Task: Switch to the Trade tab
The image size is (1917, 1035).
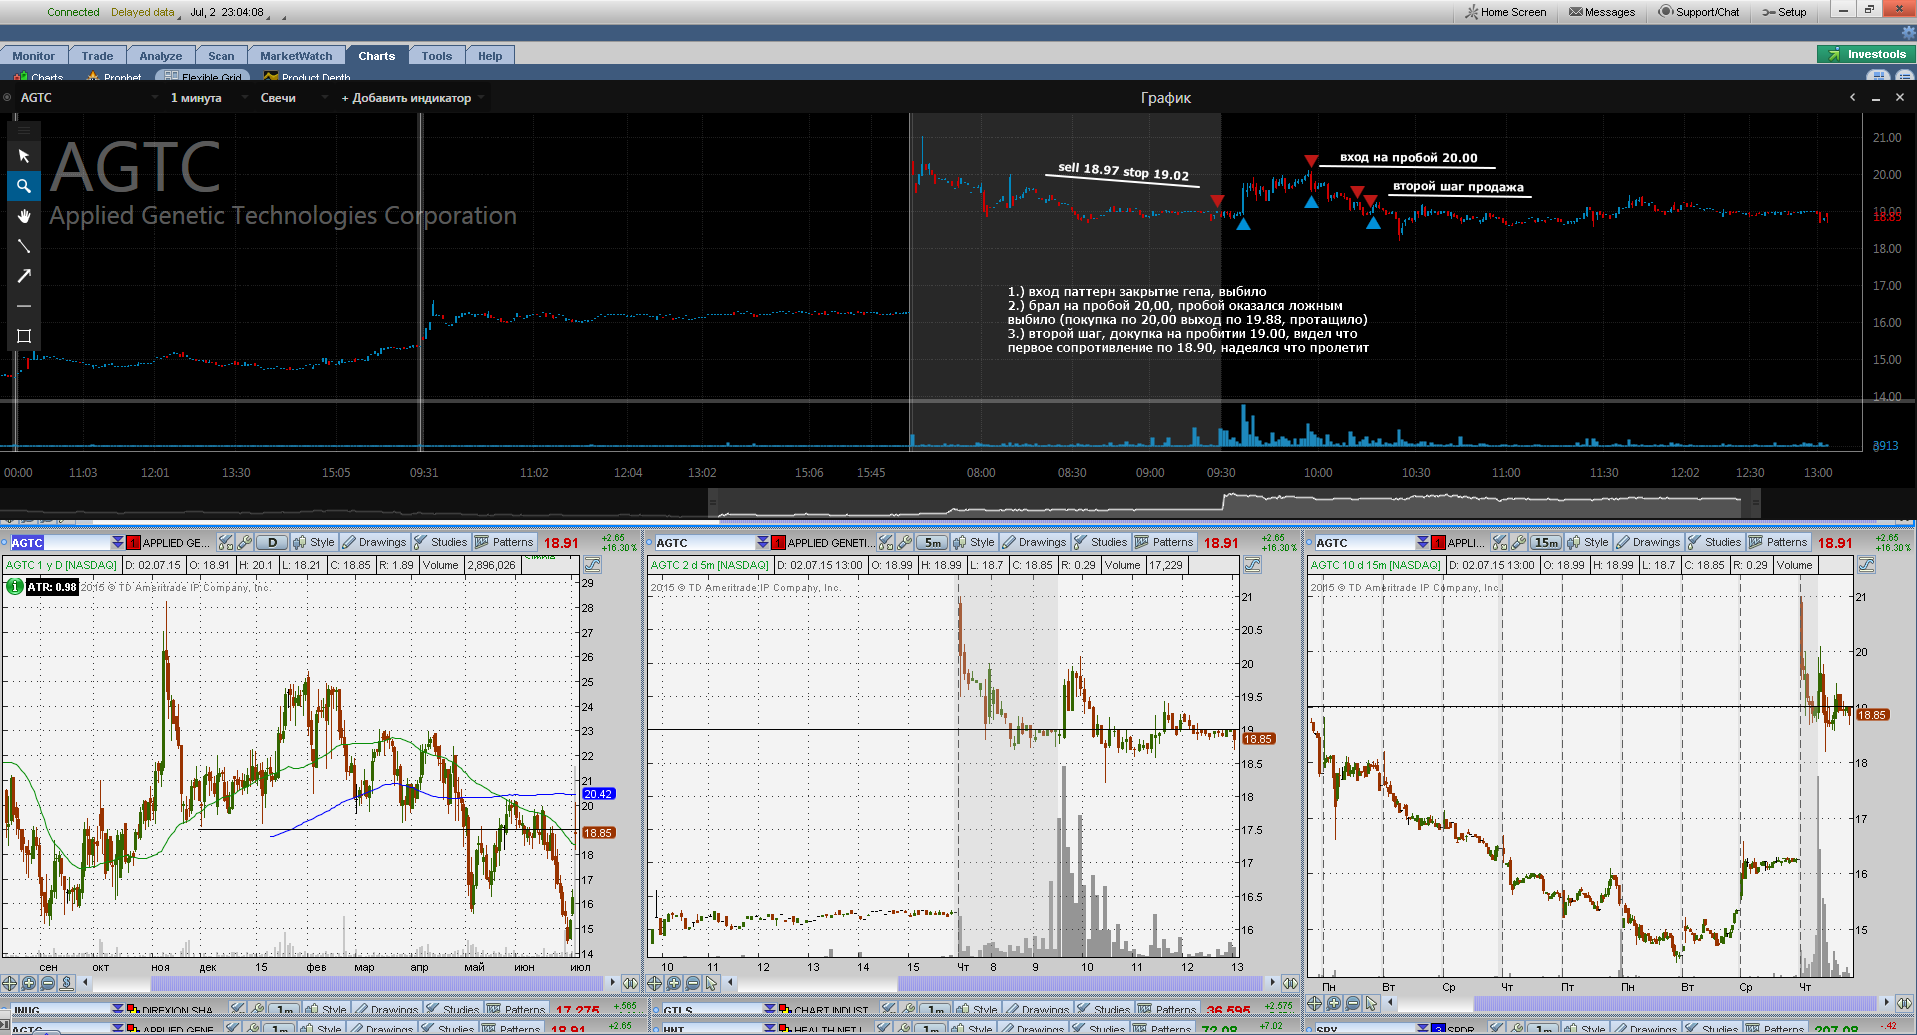Action: click(x=97, y=56)
